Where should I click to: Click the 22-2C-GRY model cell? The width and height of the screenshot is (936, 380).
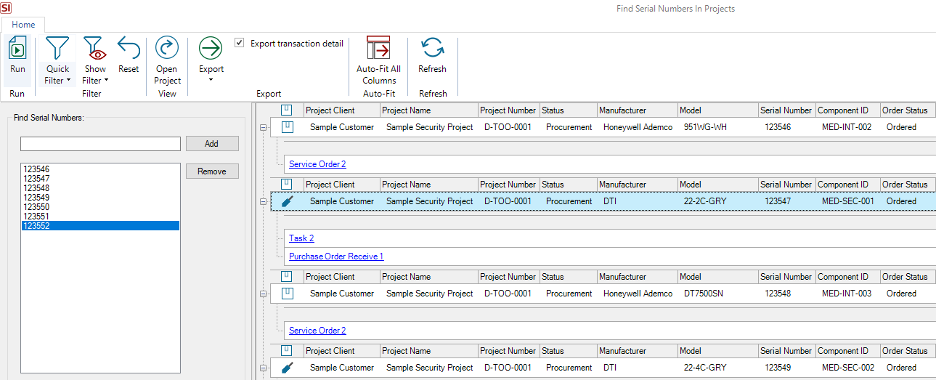click(718, 202)
